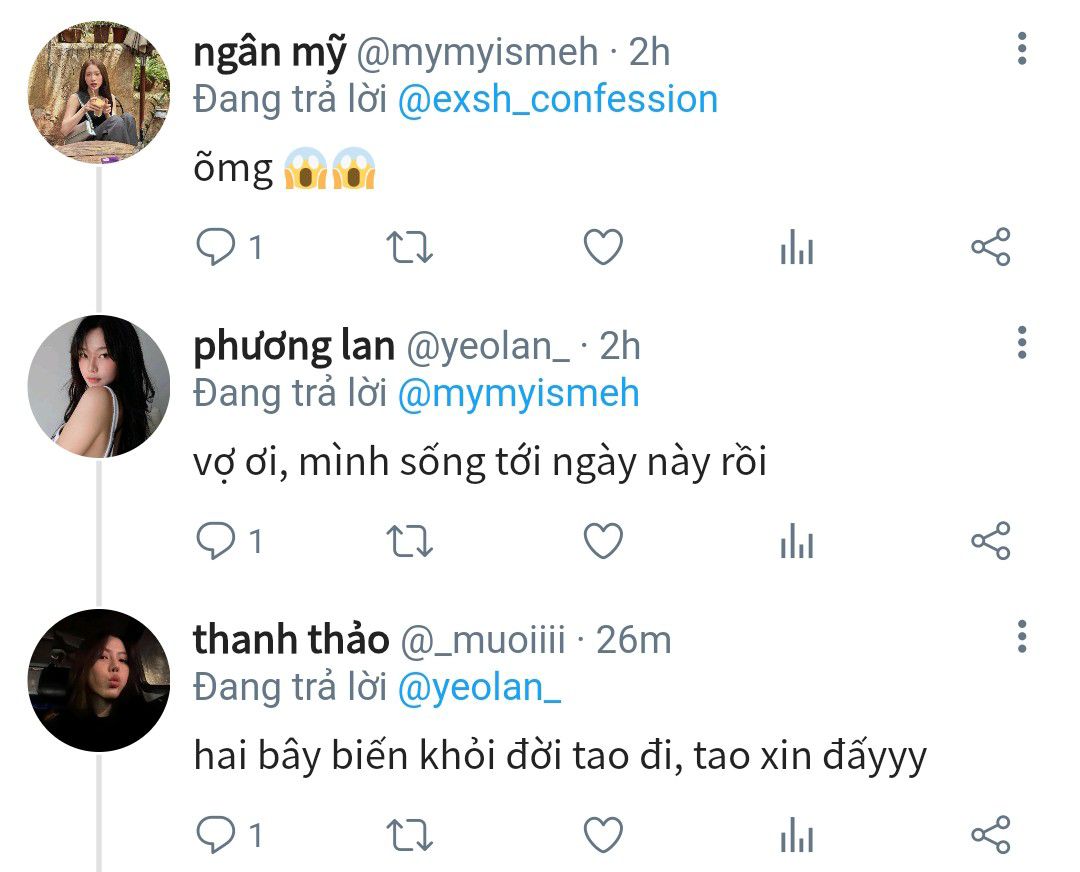Open more options menu for thanh thảo's tweet
The width and height of the screenshot is (1080, 872).
point(1022,637)
